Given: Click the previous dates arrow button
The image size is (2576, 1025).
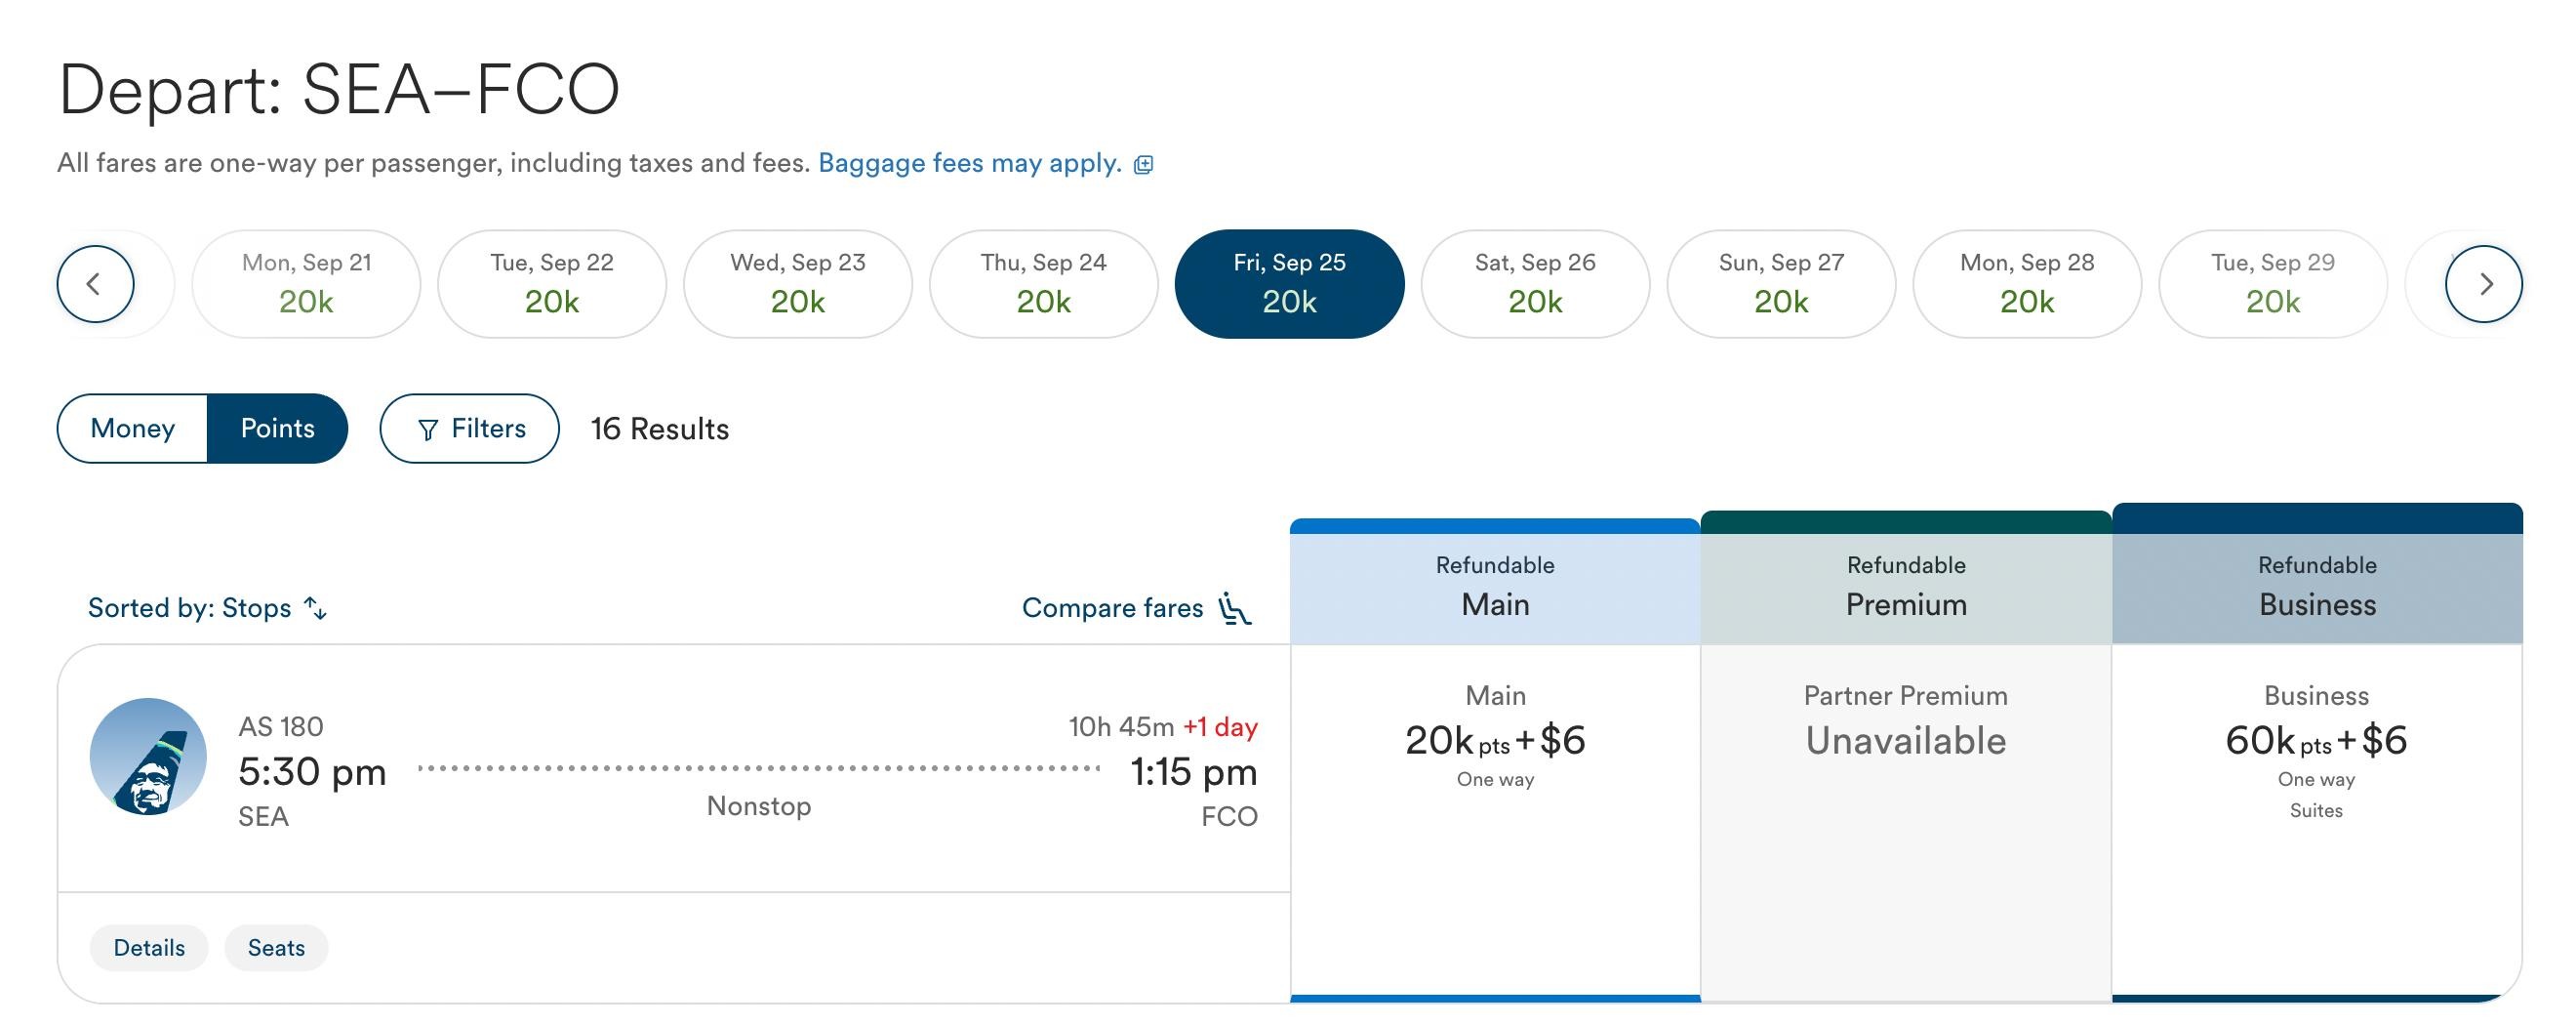Looking at the screenshot, I should click(95, 284).
